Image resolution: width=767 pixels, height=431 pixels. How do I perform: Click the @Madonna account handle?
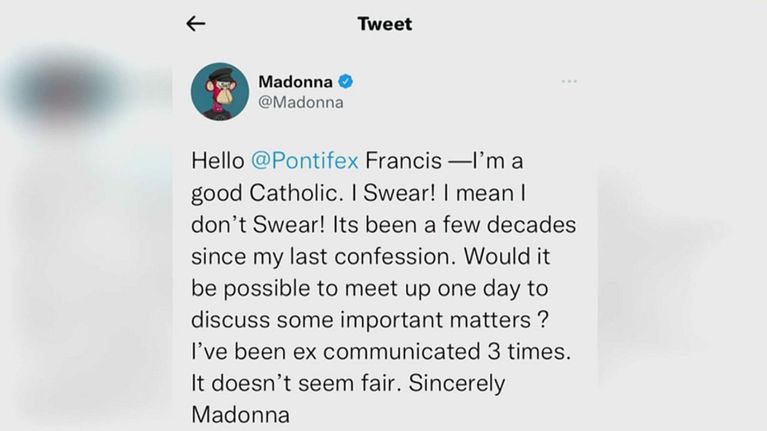tap(301, 102)
